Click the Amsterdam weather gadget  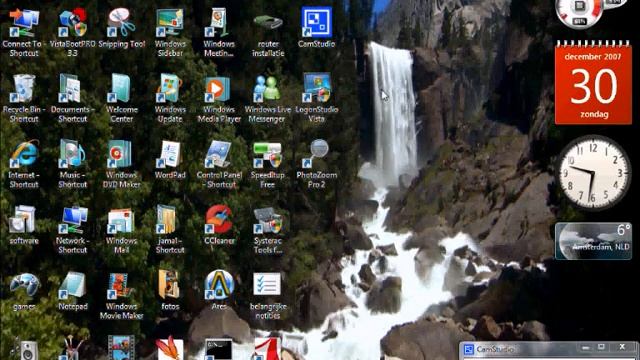pos(593,241)
